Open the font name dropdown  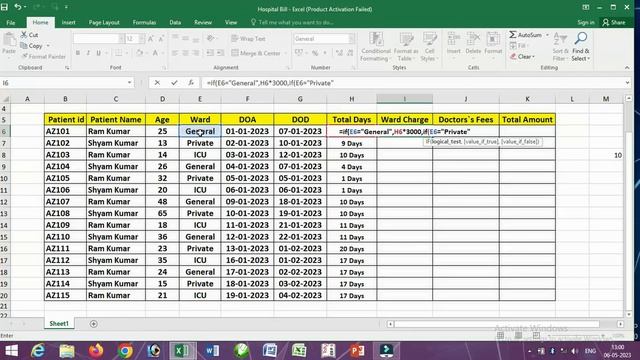click(x=121, y=39)
